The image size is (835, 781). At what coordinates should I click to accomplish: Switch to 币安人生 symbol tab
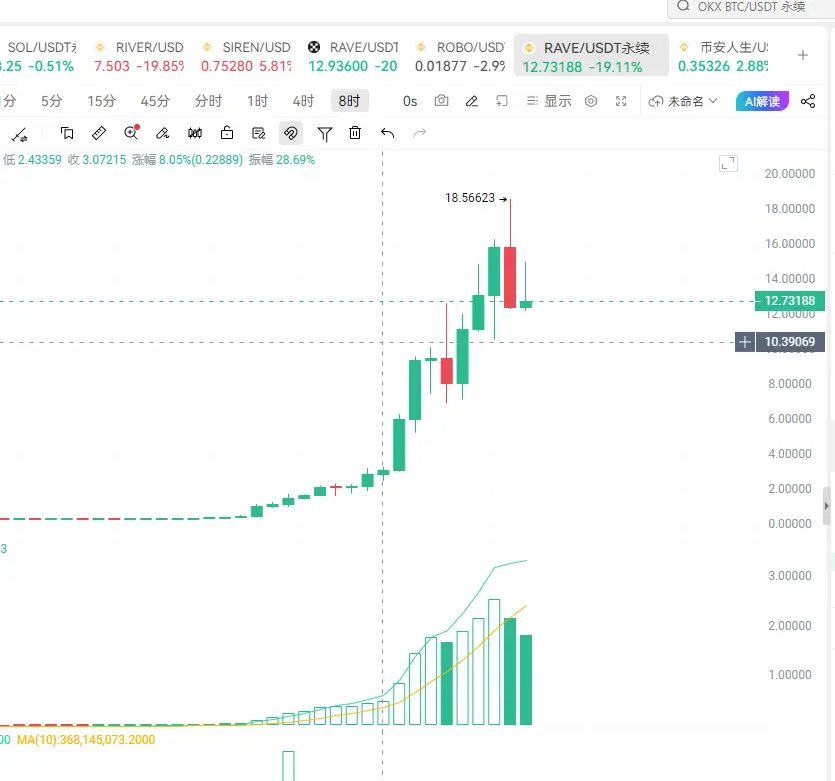point(723,56)
